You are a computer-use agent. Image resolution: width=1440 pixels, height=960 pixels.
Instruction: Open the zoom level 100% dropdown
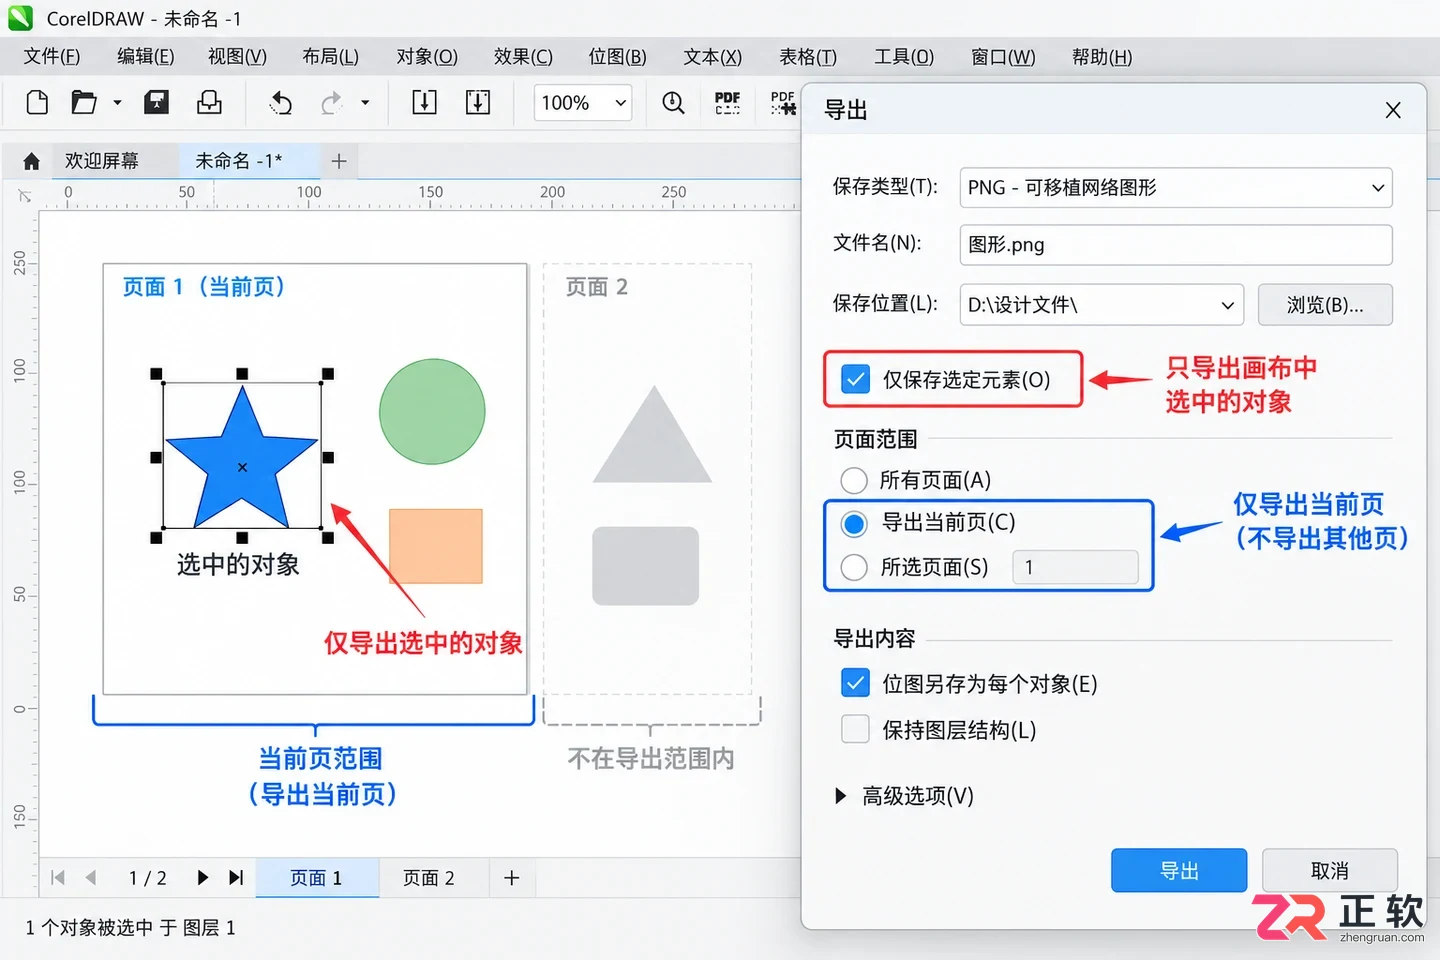(584, 102)
